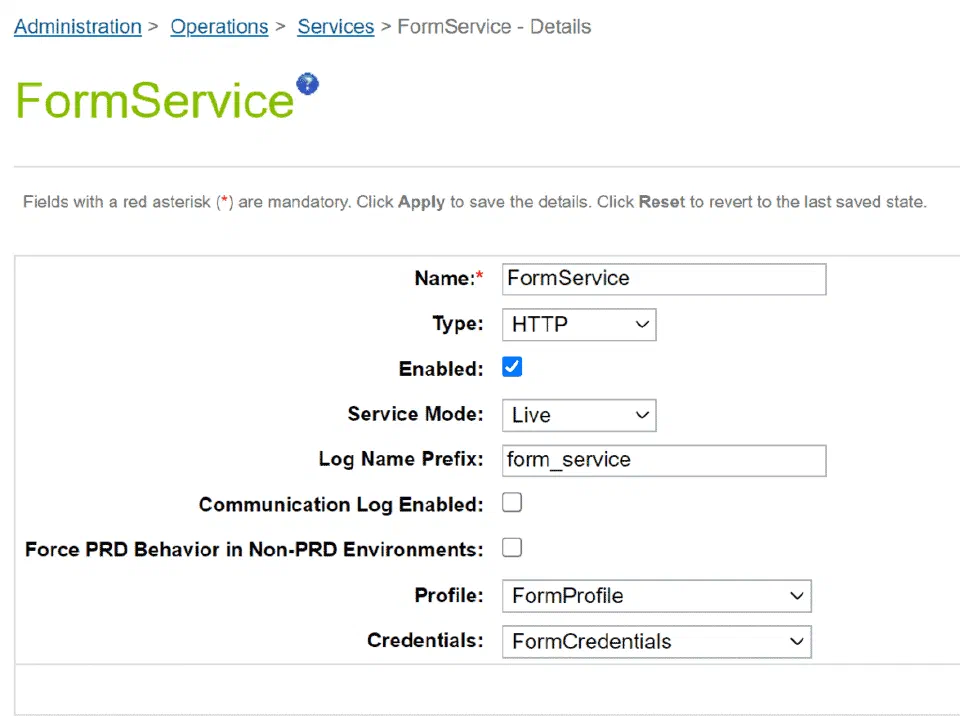Click the Credentials label
This screenshot has width=960, height=728.
[x=425, y=640]
